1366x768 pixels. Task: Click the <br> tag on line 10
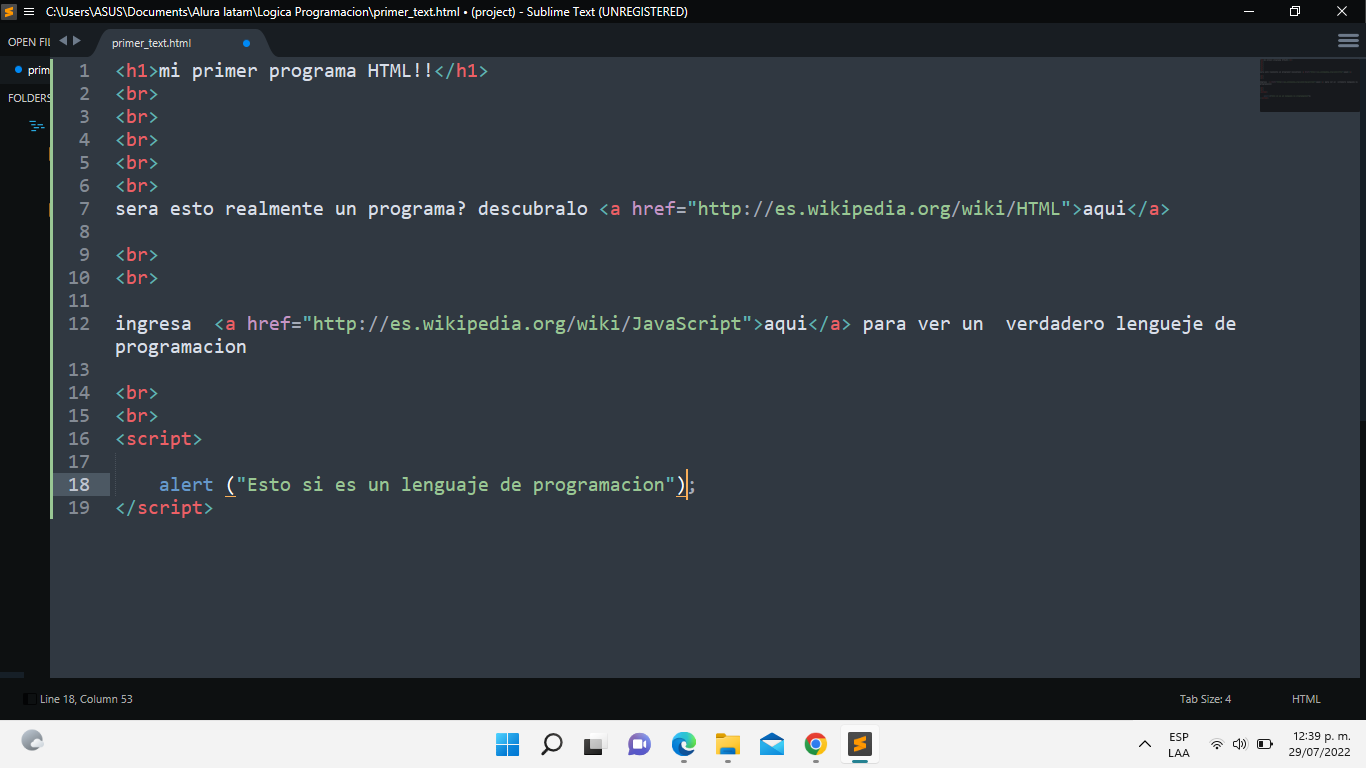(x=137, y=278)
